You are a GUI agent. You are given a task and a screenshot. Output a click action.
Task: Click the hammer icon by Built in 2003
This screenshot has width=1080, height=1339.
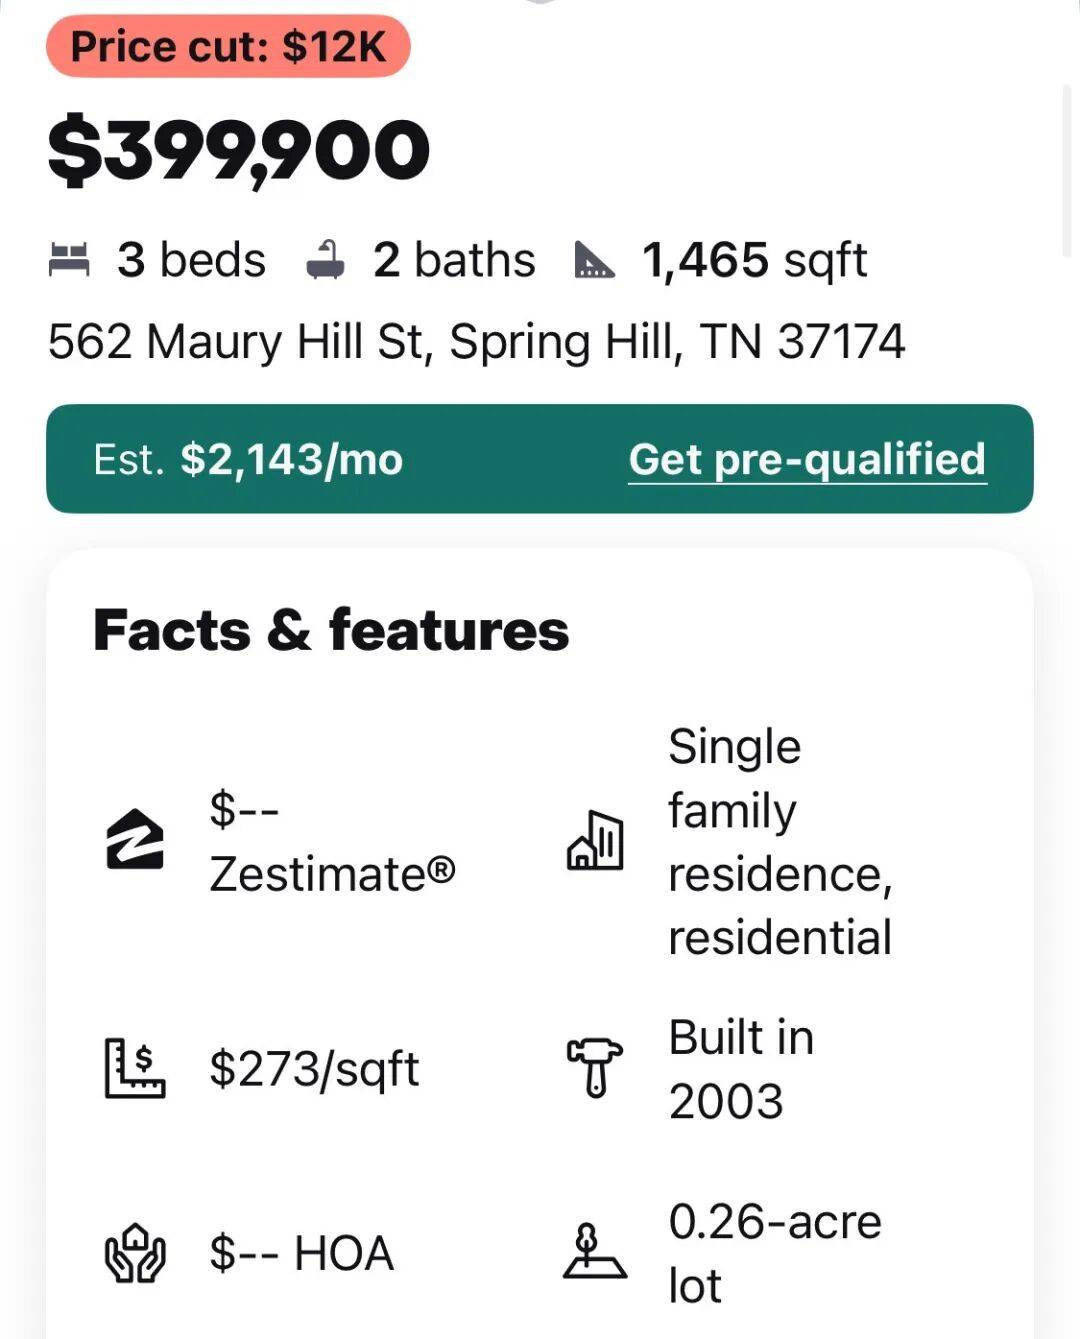coord(595,1068)
